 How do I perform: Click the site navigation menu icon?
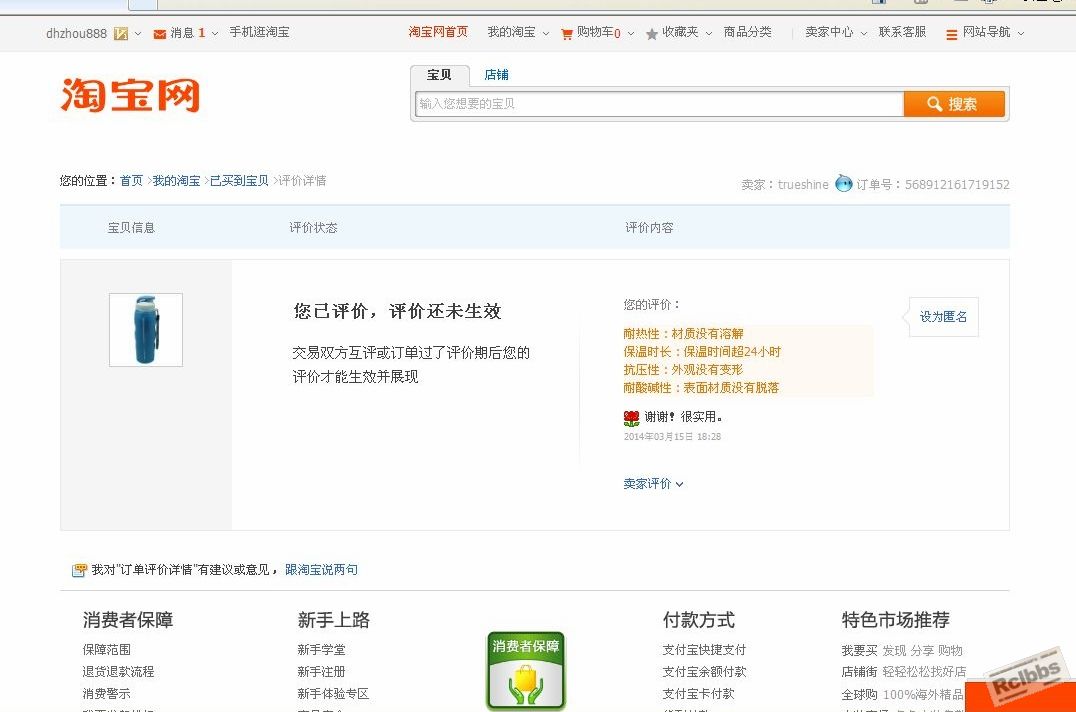pyautogui.click(x=951, y=34)
